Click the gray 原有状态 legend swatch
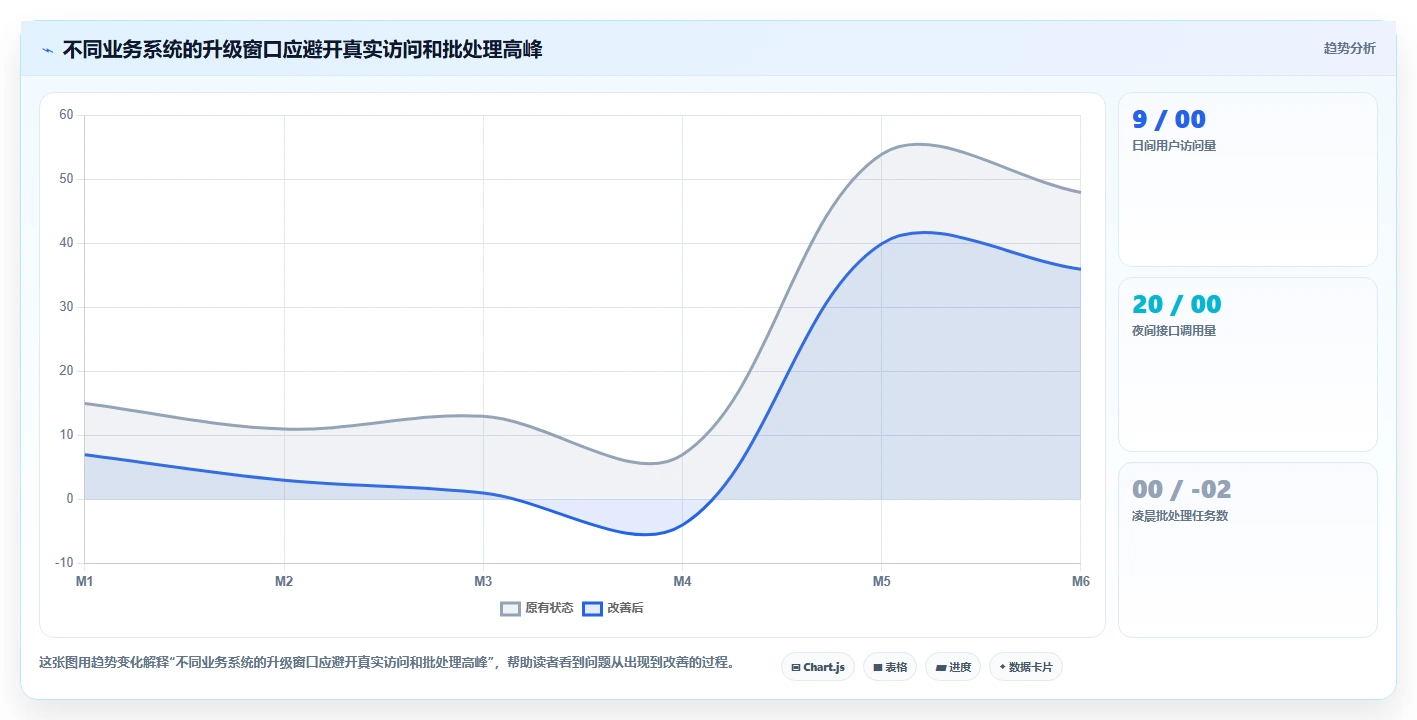The height and width of the screenshot is (720, 1417). [511, 608]
